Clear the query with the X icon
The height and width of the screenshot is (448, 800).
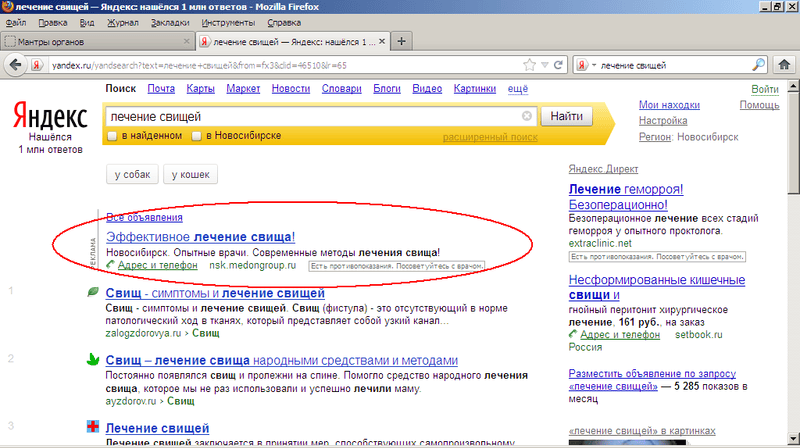coord(527,116)
